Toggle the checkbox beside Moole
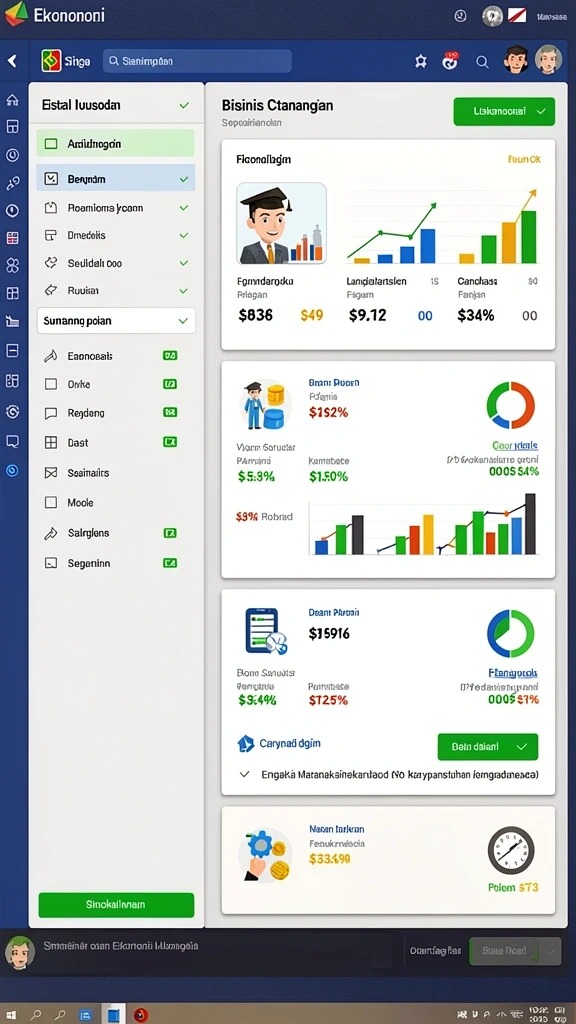 (x=51, y=502)
